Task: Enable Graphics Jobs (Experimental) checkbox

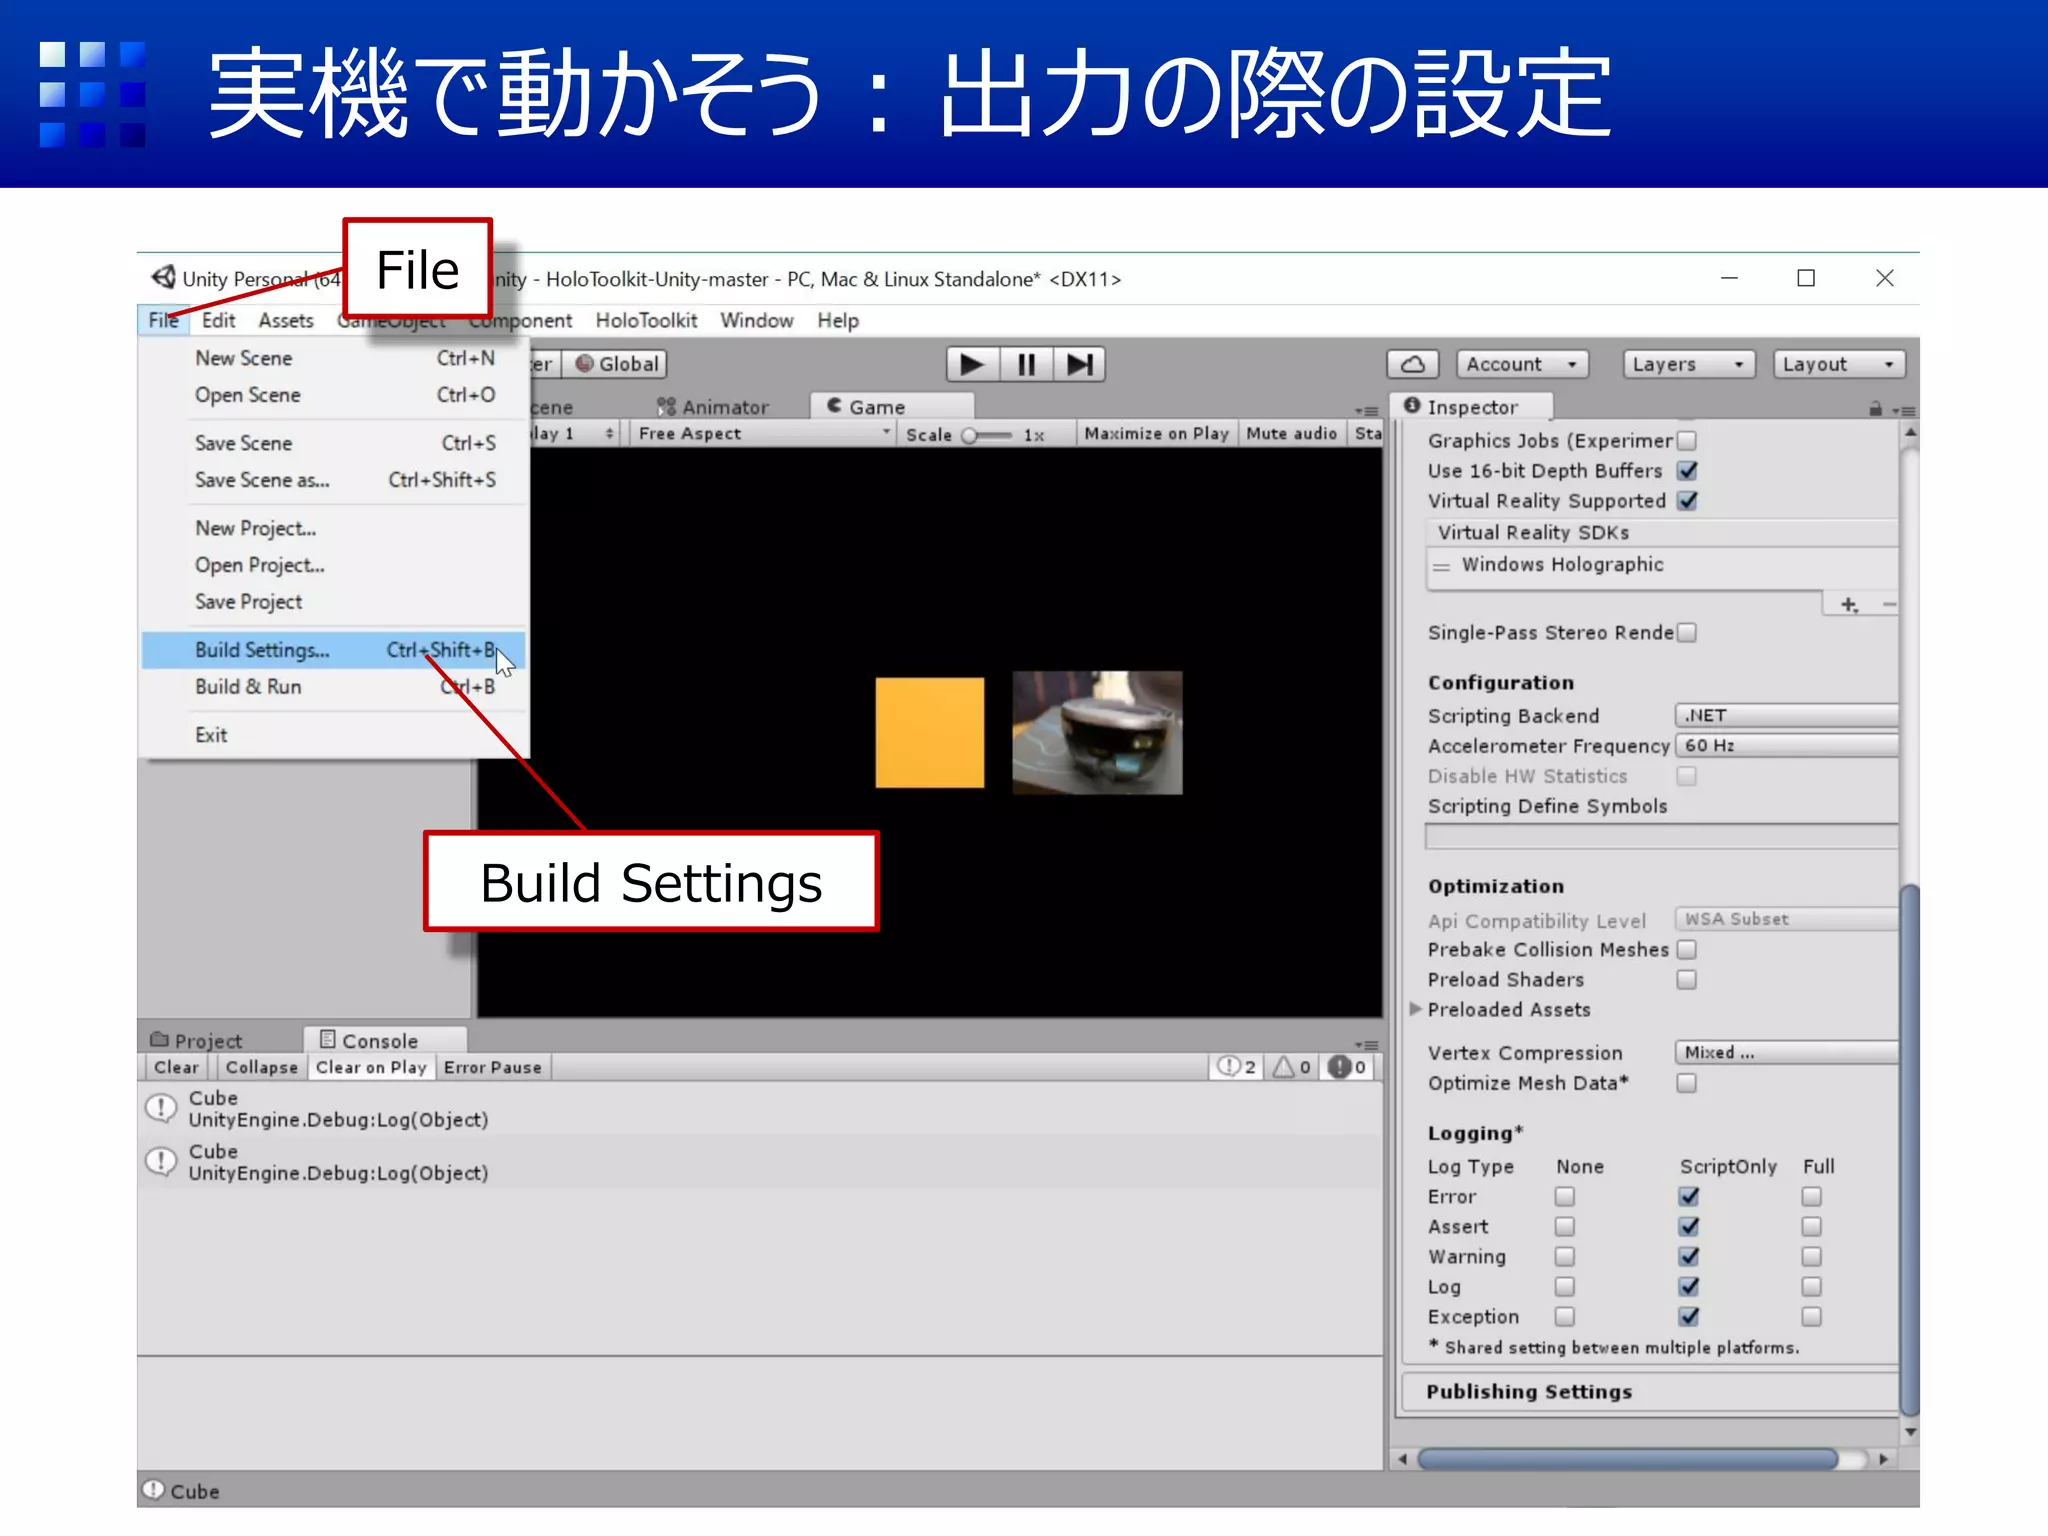Action: 1687,440
